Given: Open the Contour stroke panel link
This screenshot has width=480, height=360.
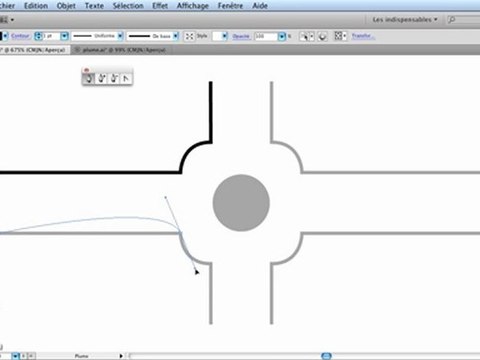Looking at the screenshot, I should coord(20,36).
